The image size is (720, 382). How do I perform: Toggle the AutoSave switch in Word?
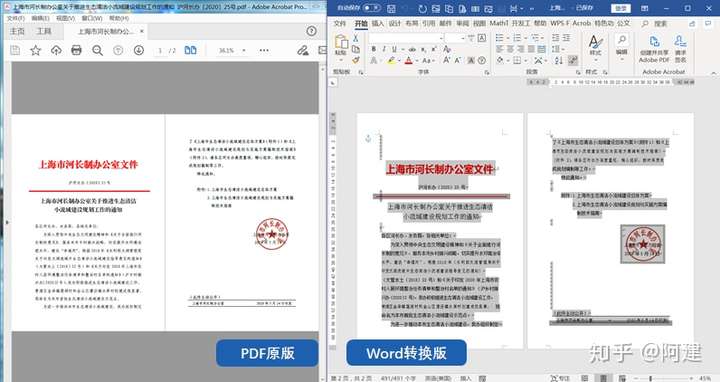371,8
